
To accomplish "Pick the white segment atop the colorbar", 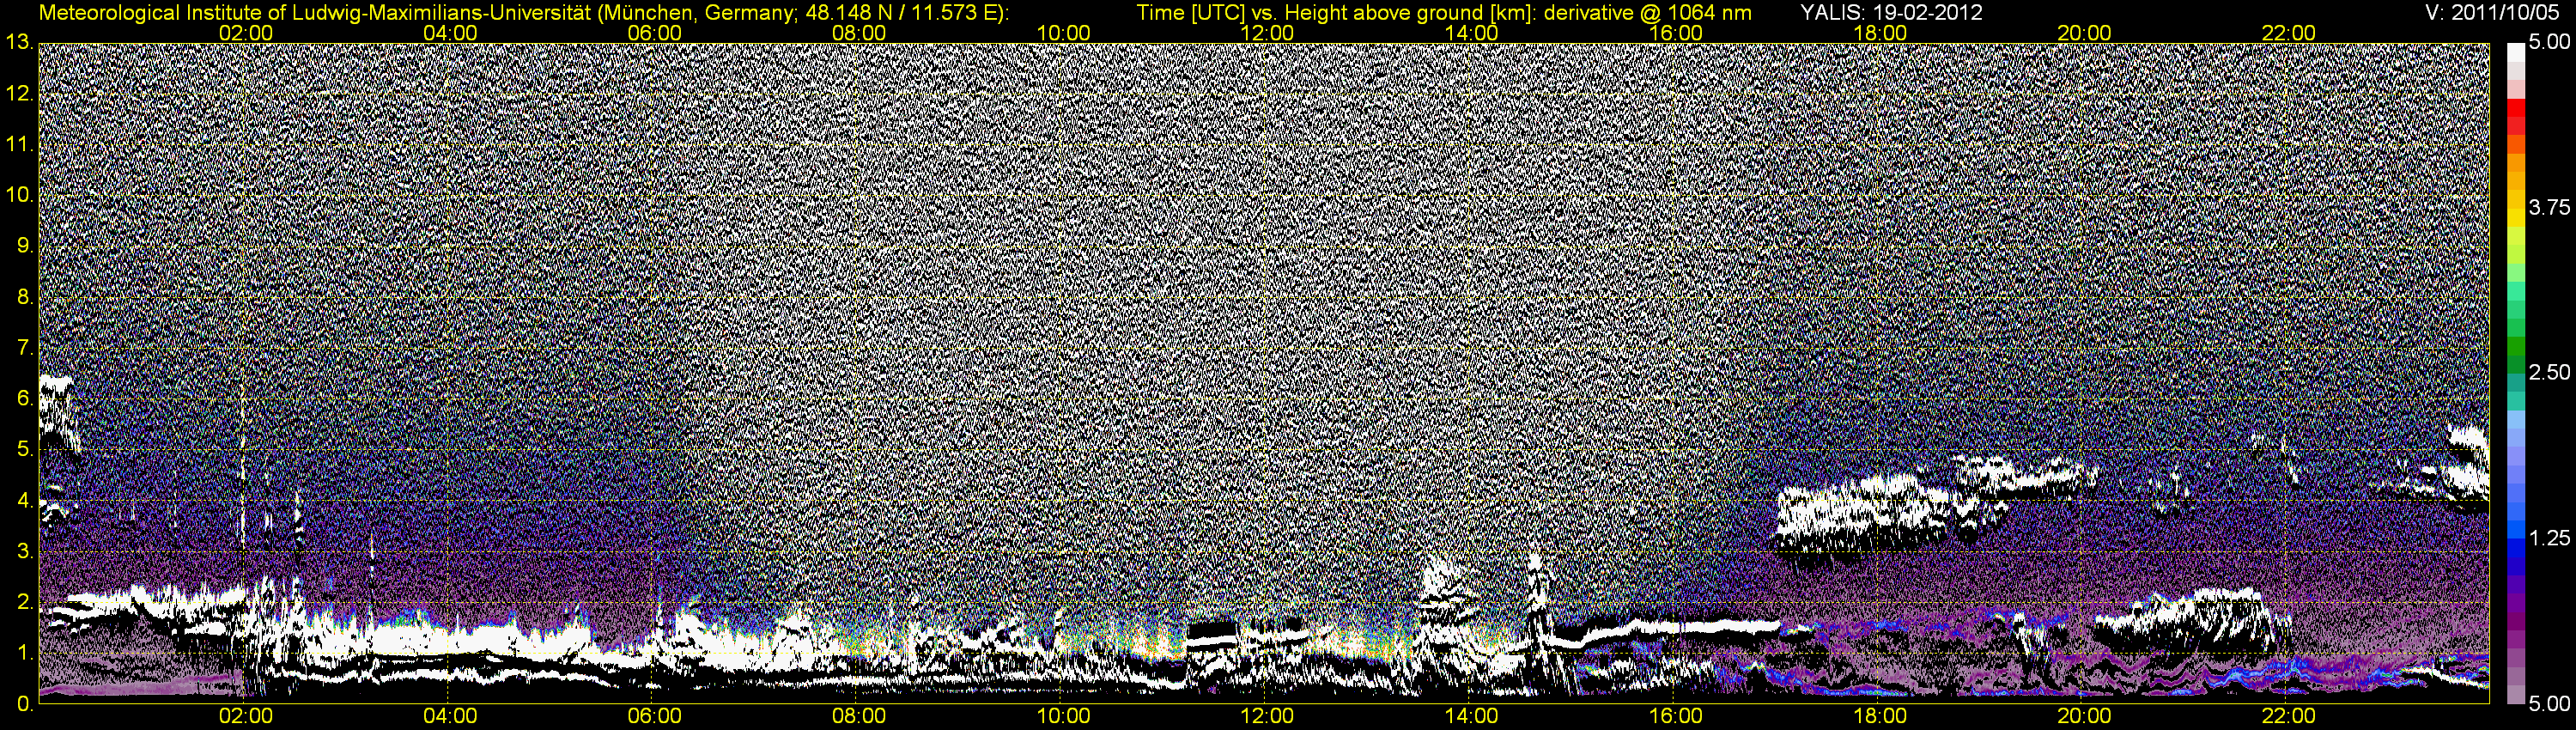I will coord(2515,53).
